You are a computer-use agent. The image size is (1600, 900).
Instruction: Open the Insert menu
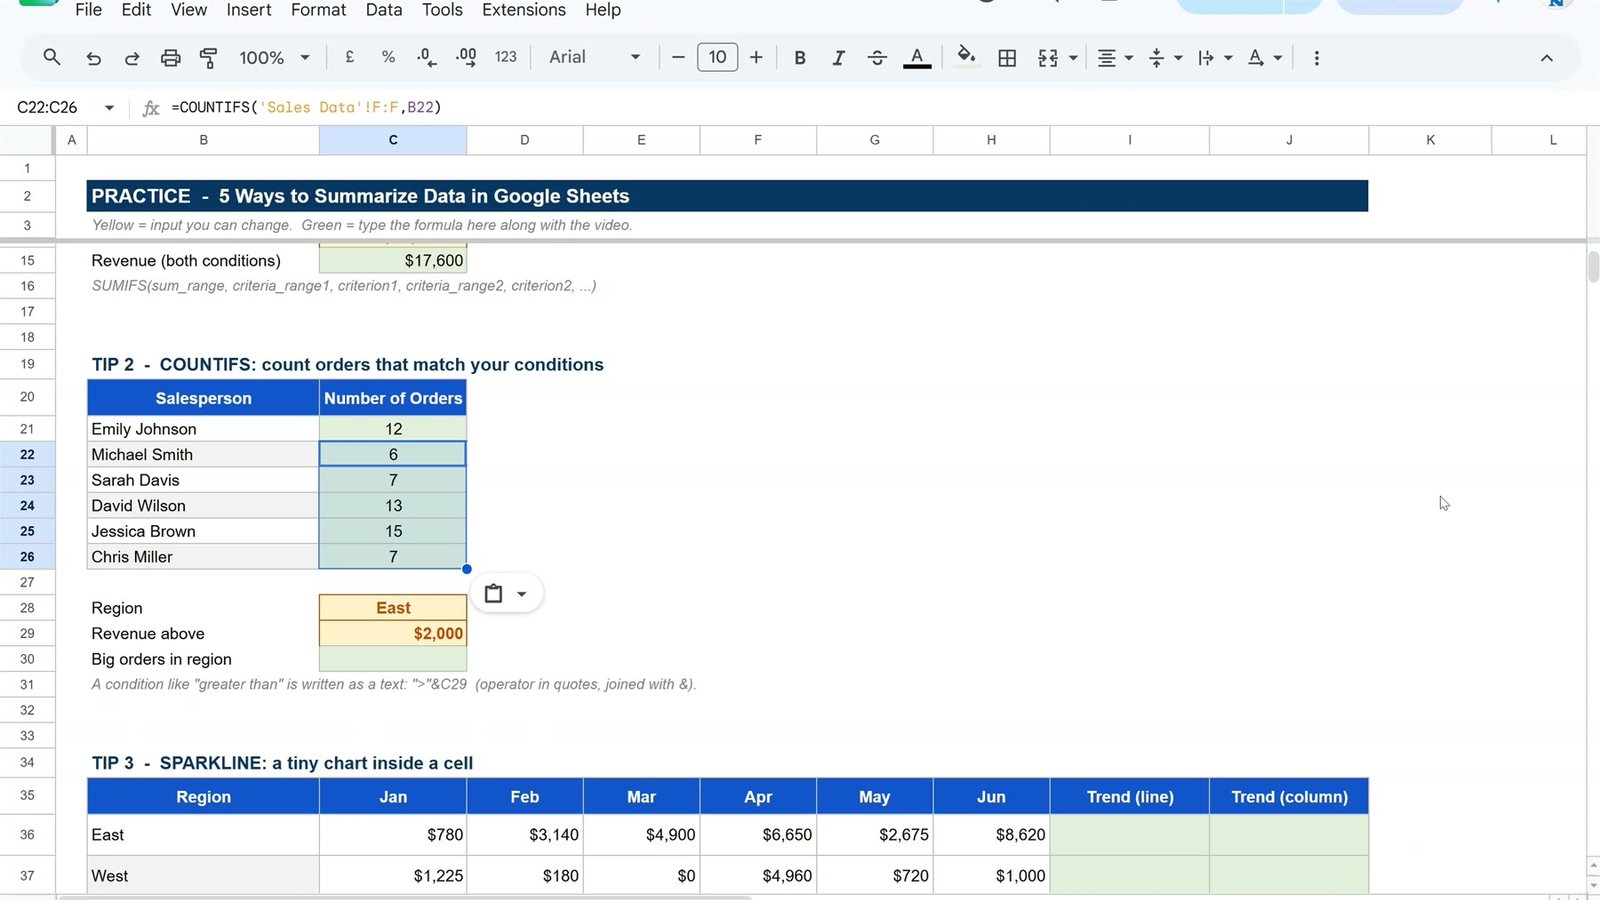[x=248, y=10]
